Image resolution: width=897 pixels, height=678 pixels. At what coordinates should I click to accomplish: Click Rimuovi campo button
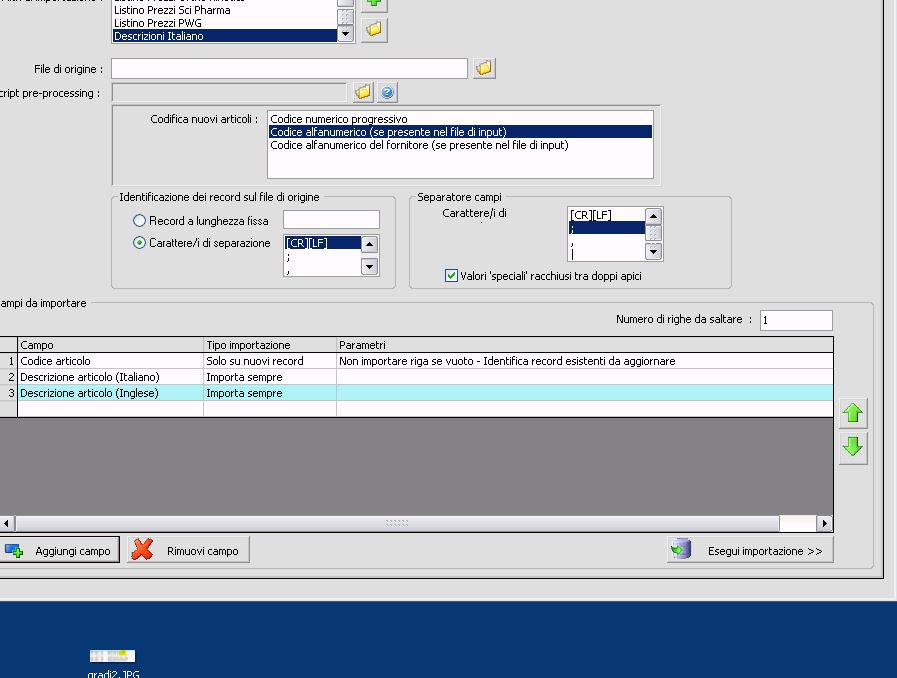click(188, 550)
